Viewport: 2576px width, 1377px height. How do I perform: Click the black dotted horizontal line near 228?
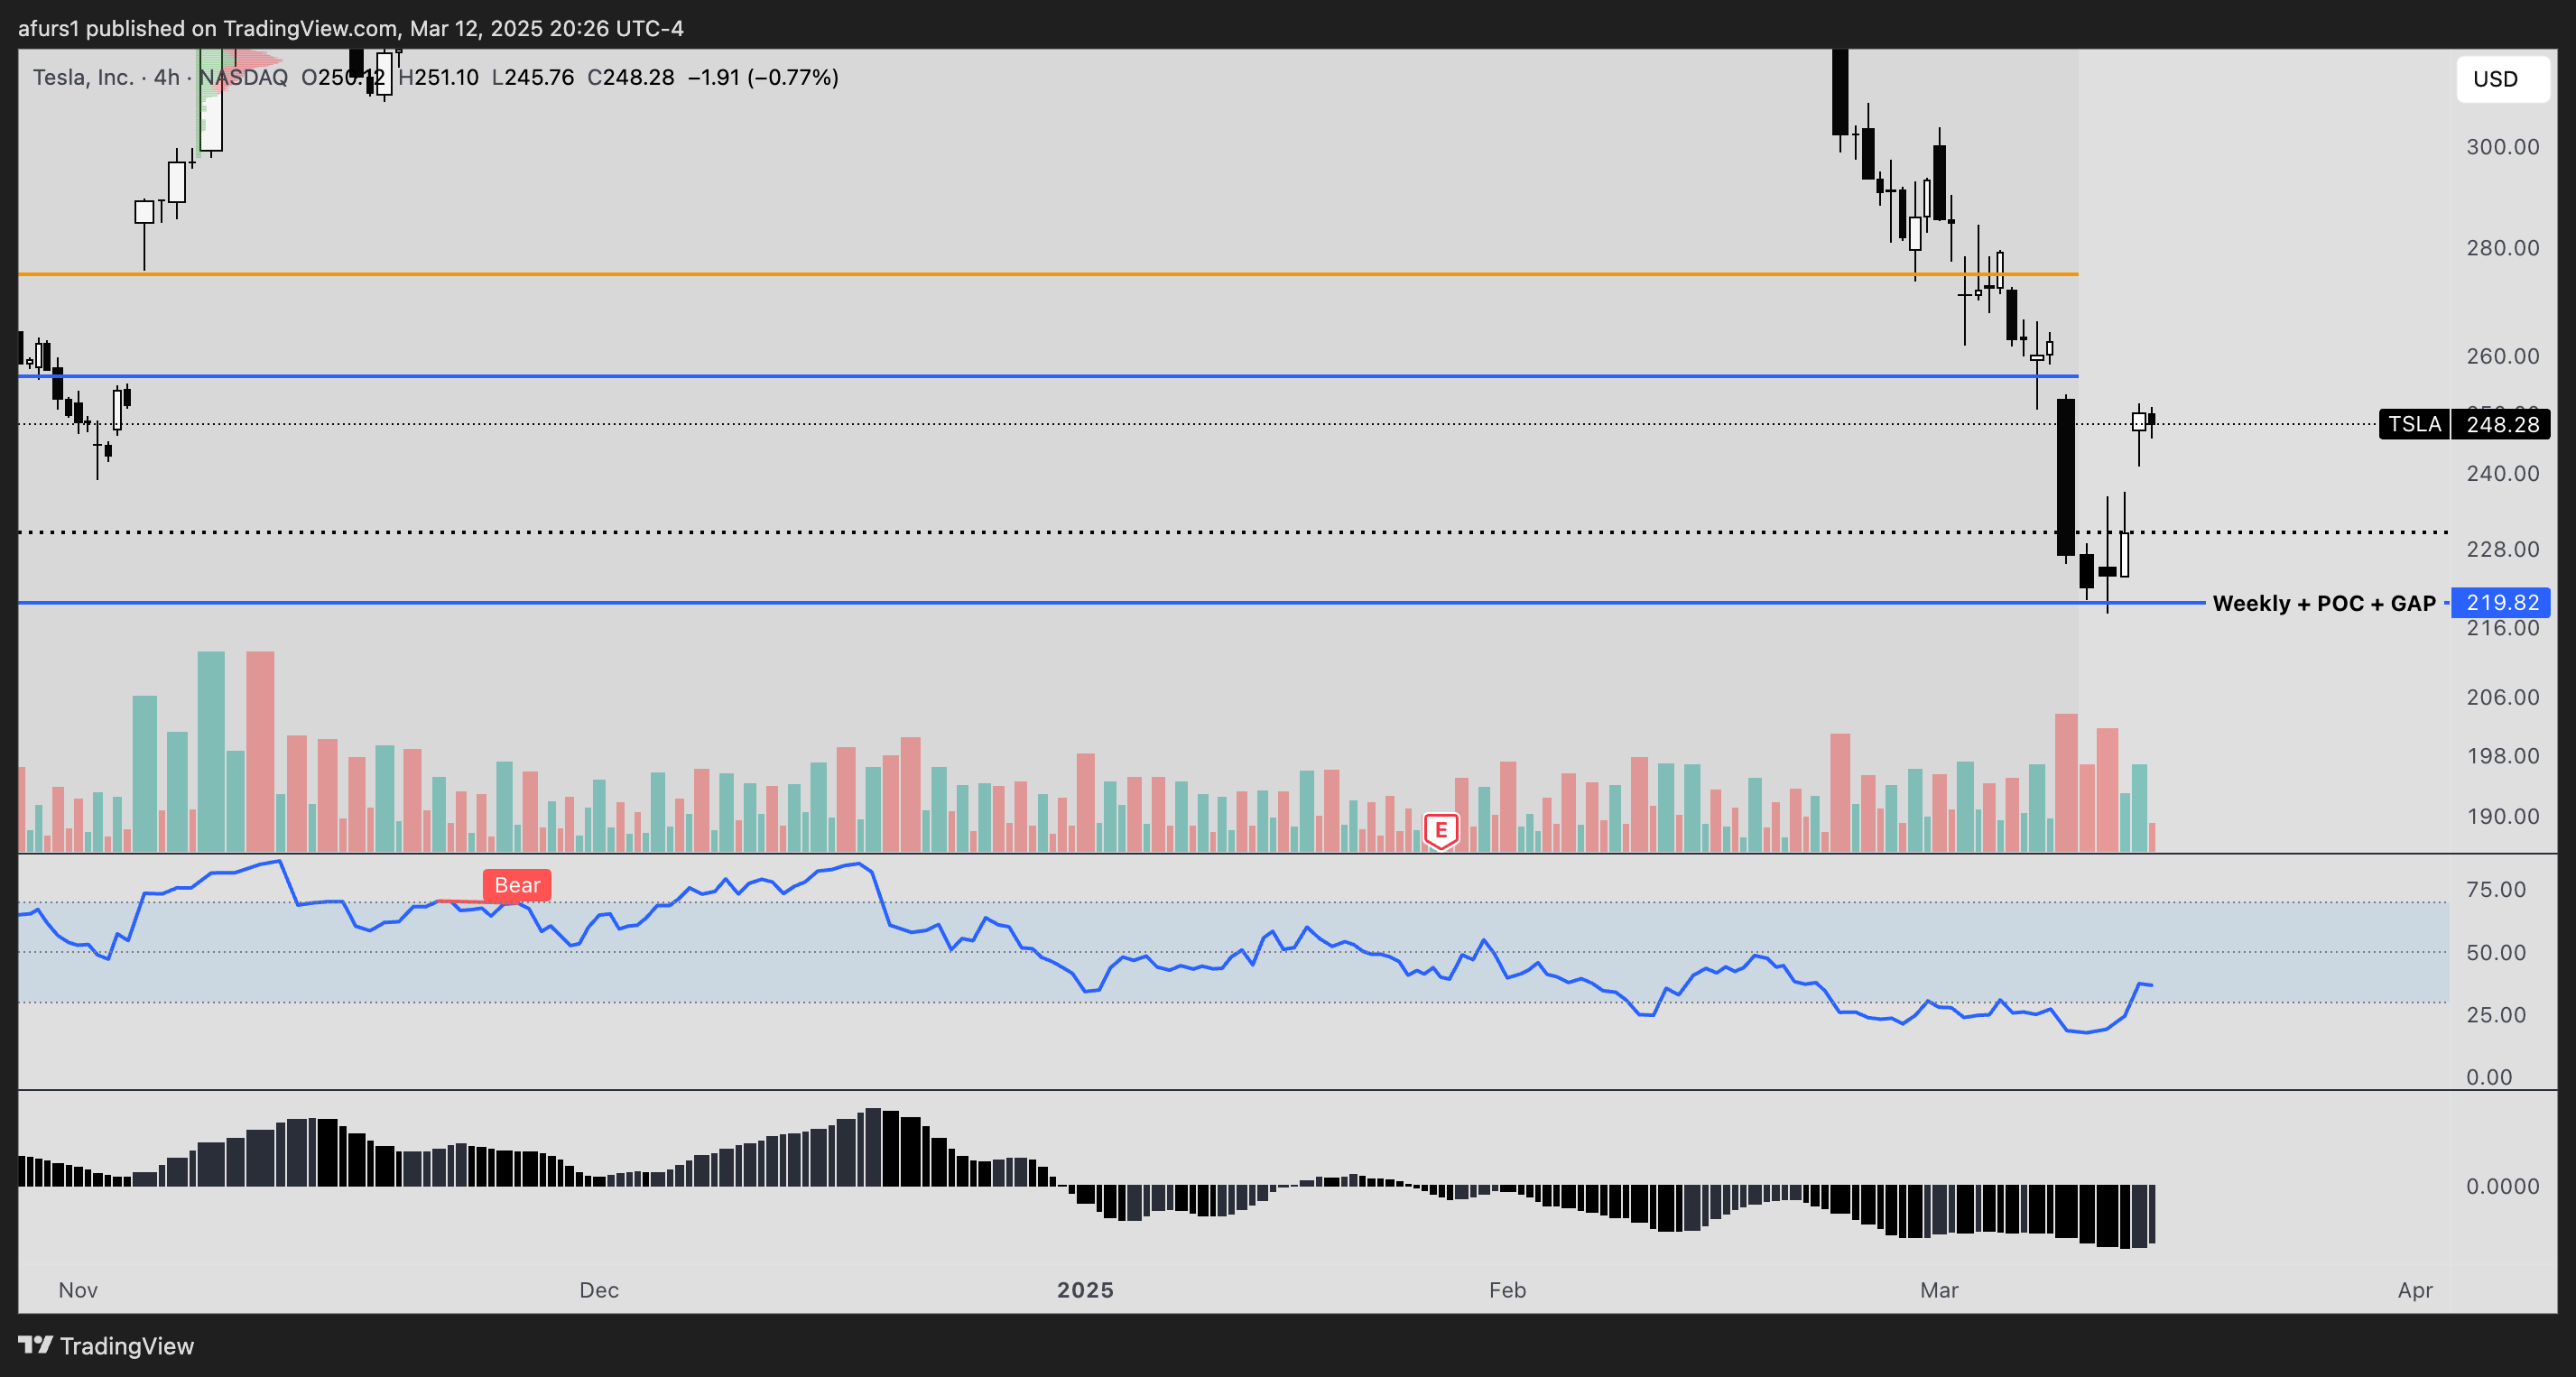(1233, 532)
